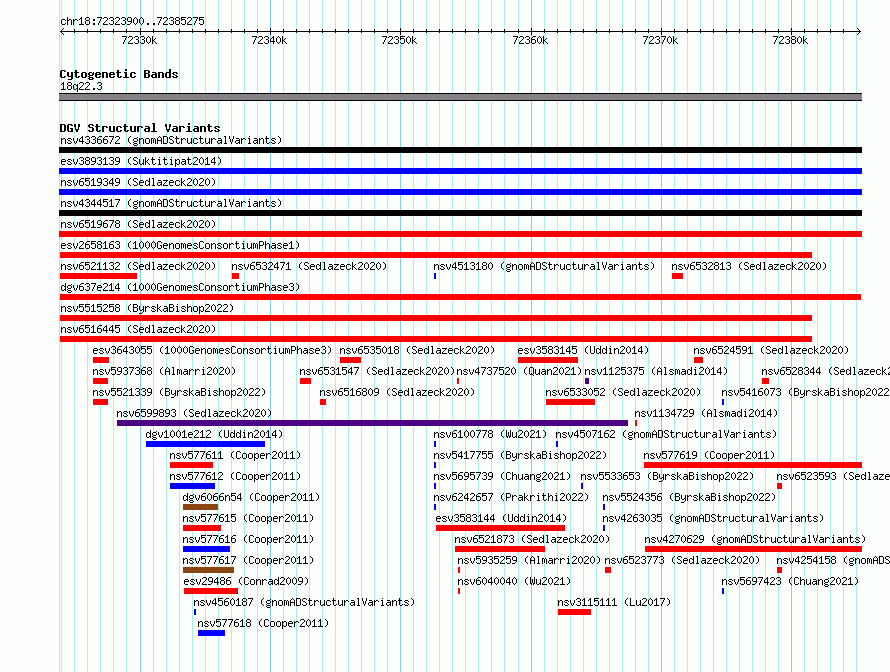
Task: Click the red marker under nsv6532813
Action: tap(677, 276)
